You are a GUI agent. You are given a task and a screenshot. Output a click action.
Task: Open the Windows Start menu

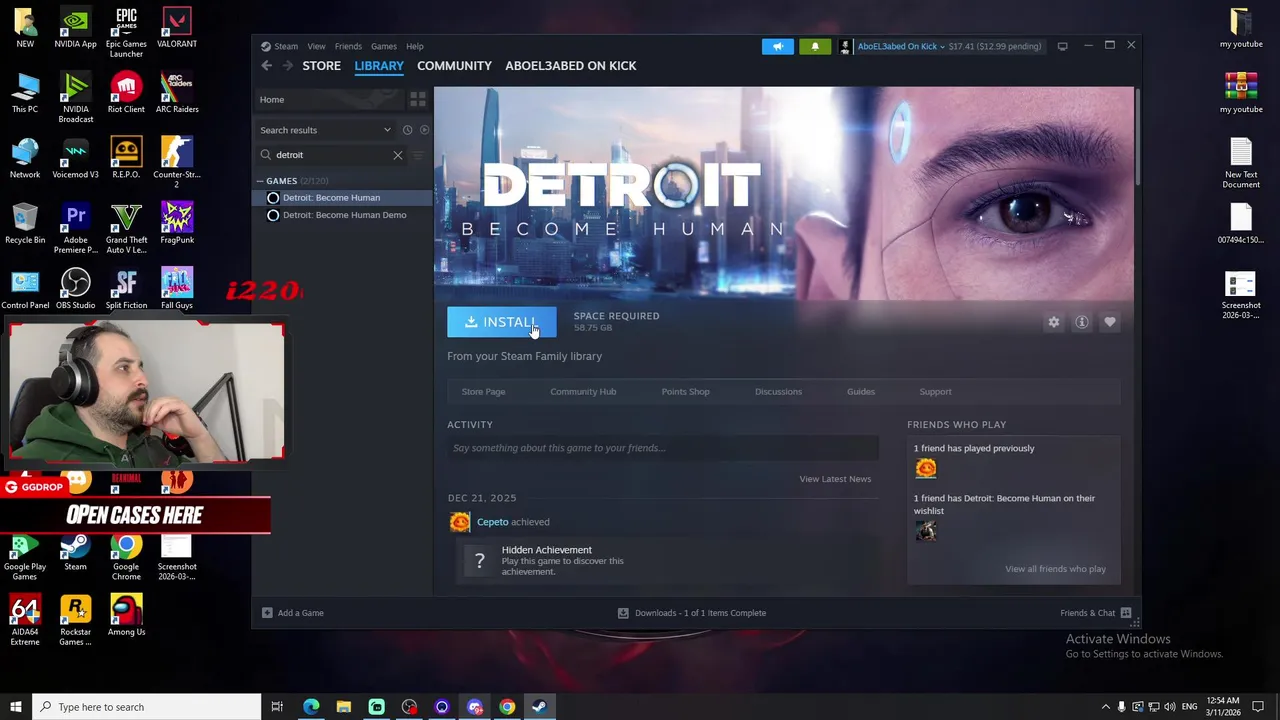click(x=15, y=707)
